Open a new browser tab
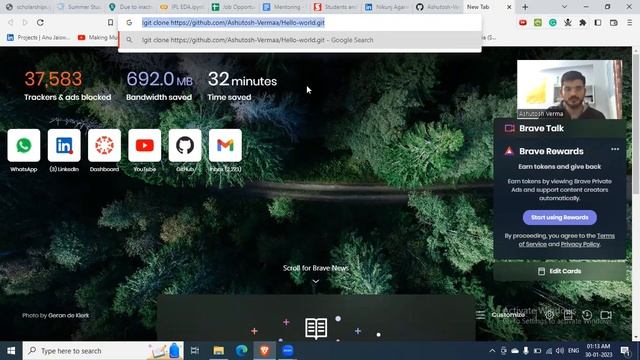Screen dimensions: 640x360 click(525, 7)
